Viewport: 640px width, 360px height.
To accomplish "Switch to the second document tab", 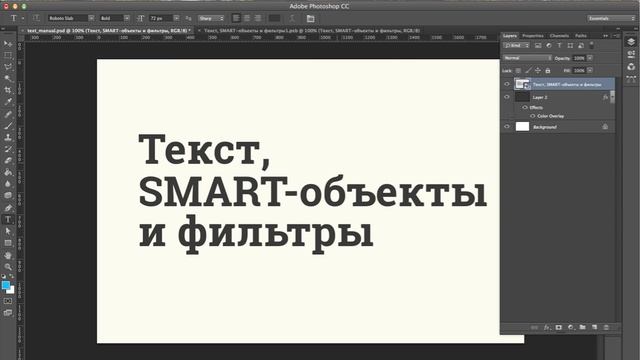I will [311, 31].
